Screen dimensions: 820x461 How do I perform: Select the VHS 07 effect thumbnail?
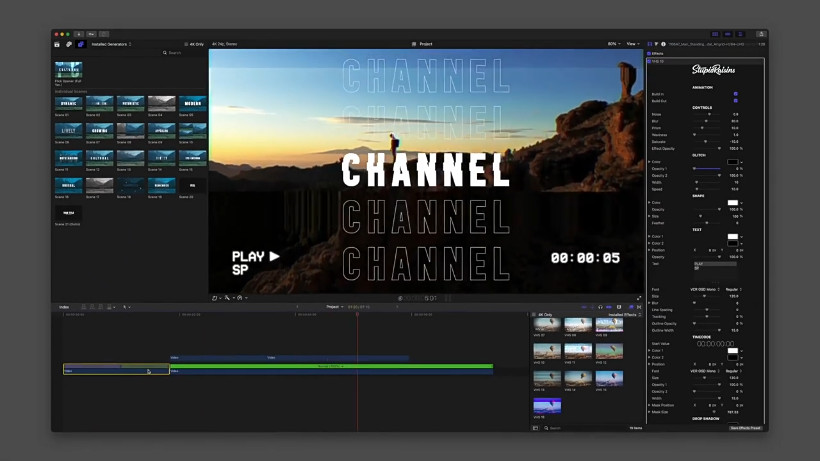[x=547, y=325]
